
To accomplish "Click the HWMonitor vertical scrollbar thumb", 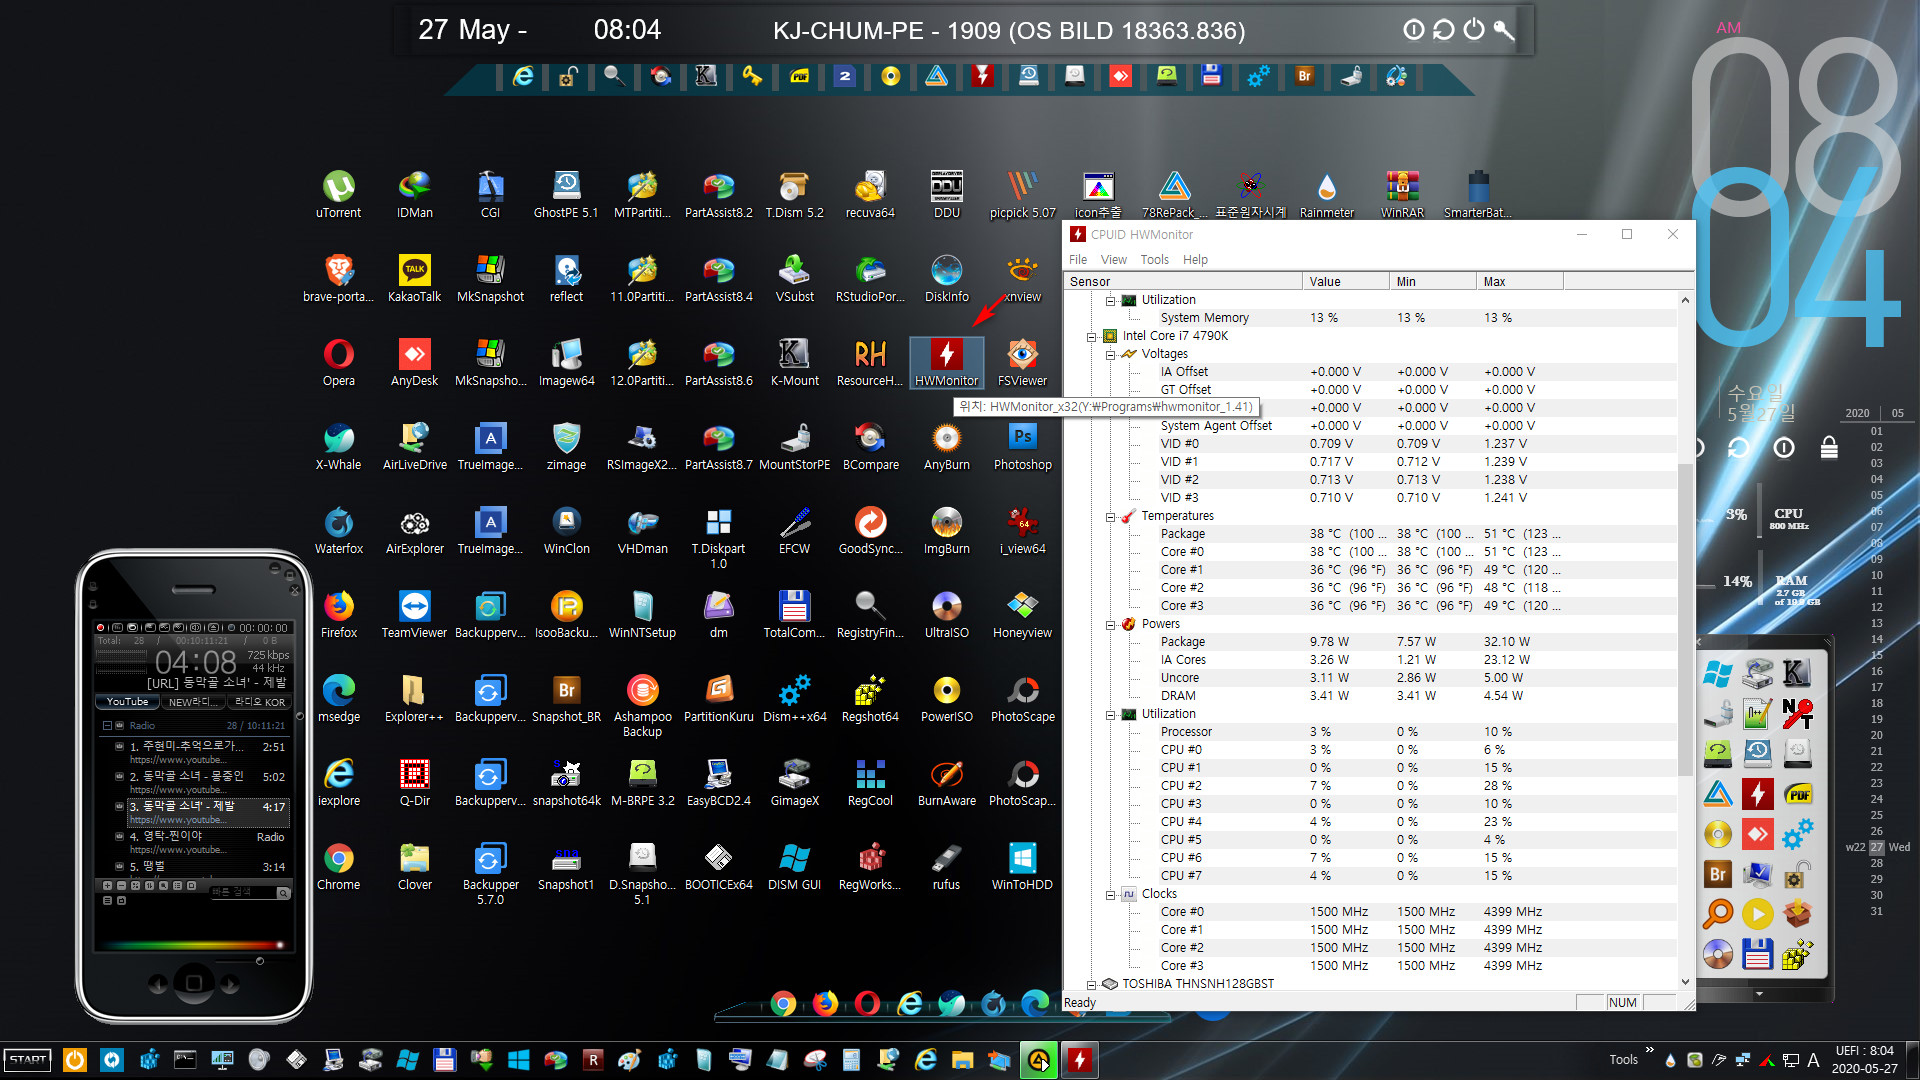I will click(1685, 620).
